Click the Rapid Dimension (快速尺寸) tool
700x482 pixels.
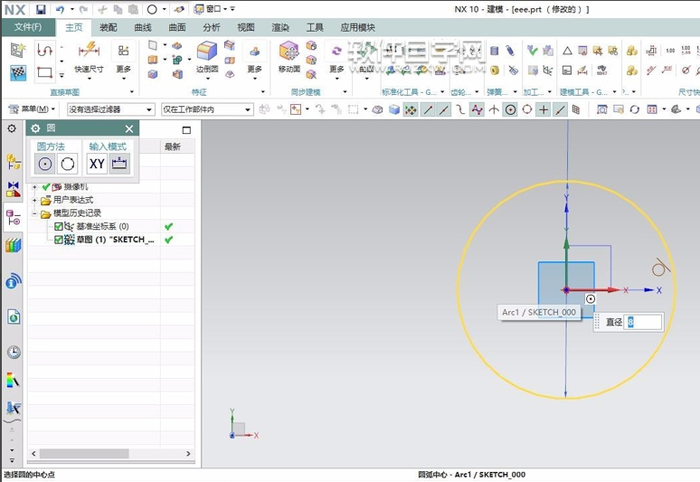pos(88,52)
